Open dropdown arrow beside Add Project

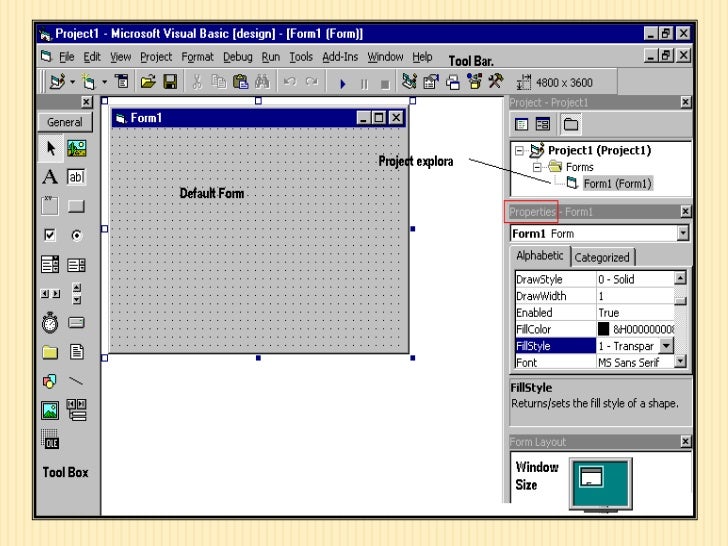pyautogui.click(x=72, y=82)
